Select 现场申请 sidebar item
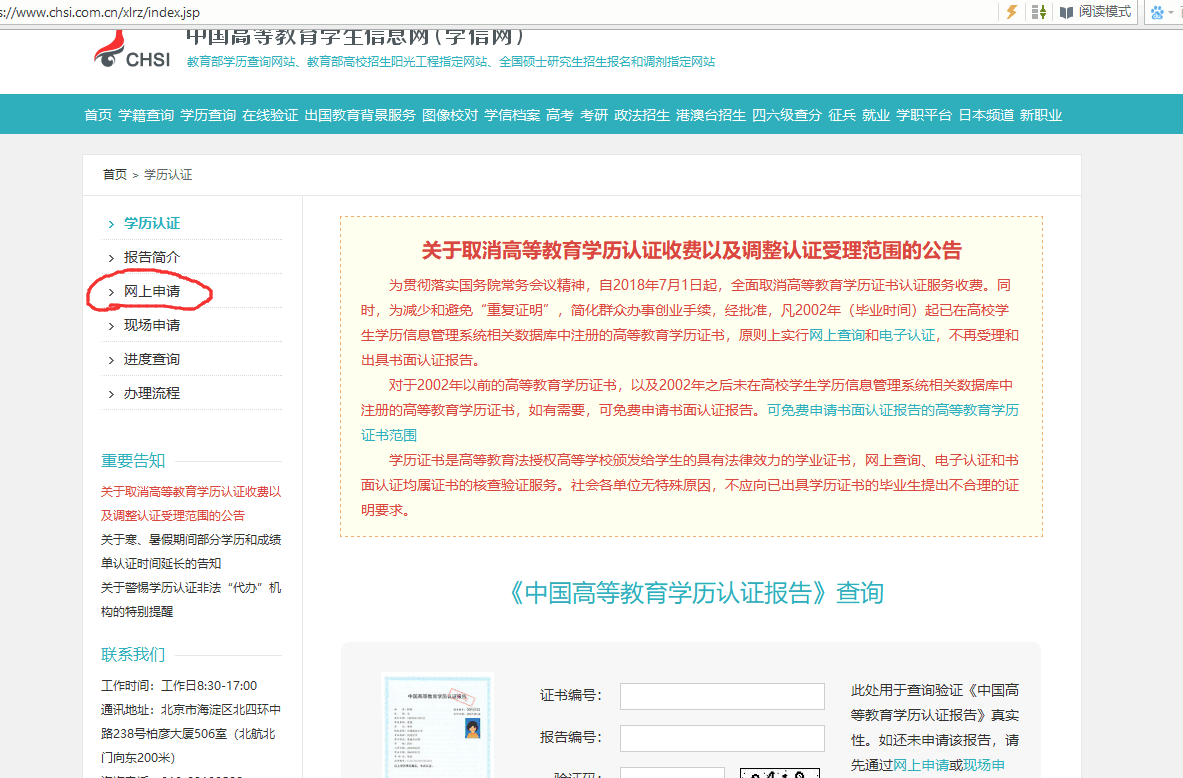 coord(152,325)
